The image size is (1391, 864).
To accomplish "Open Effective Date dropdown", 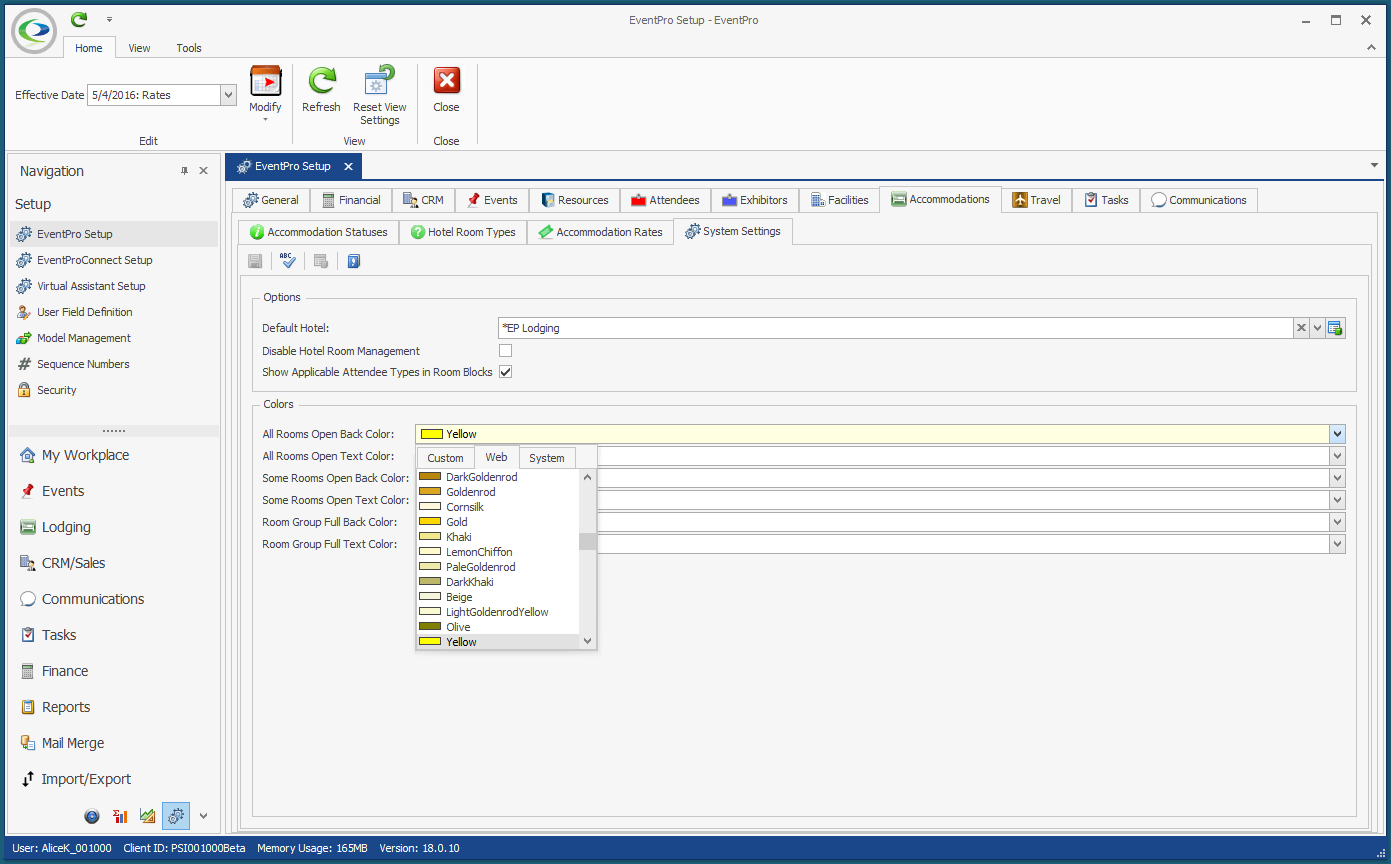I will tap(228, 95).
